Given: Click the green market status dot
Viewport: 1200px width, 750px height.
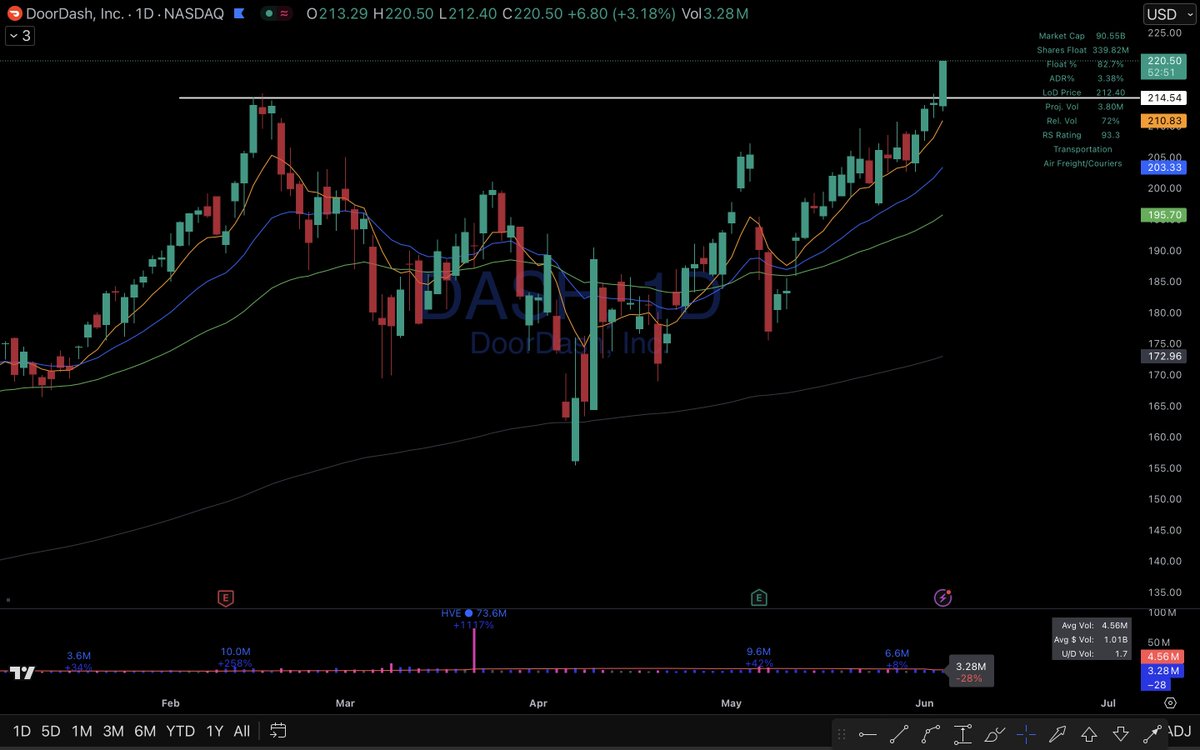Looking at the screenshot, I should (270, 15).
